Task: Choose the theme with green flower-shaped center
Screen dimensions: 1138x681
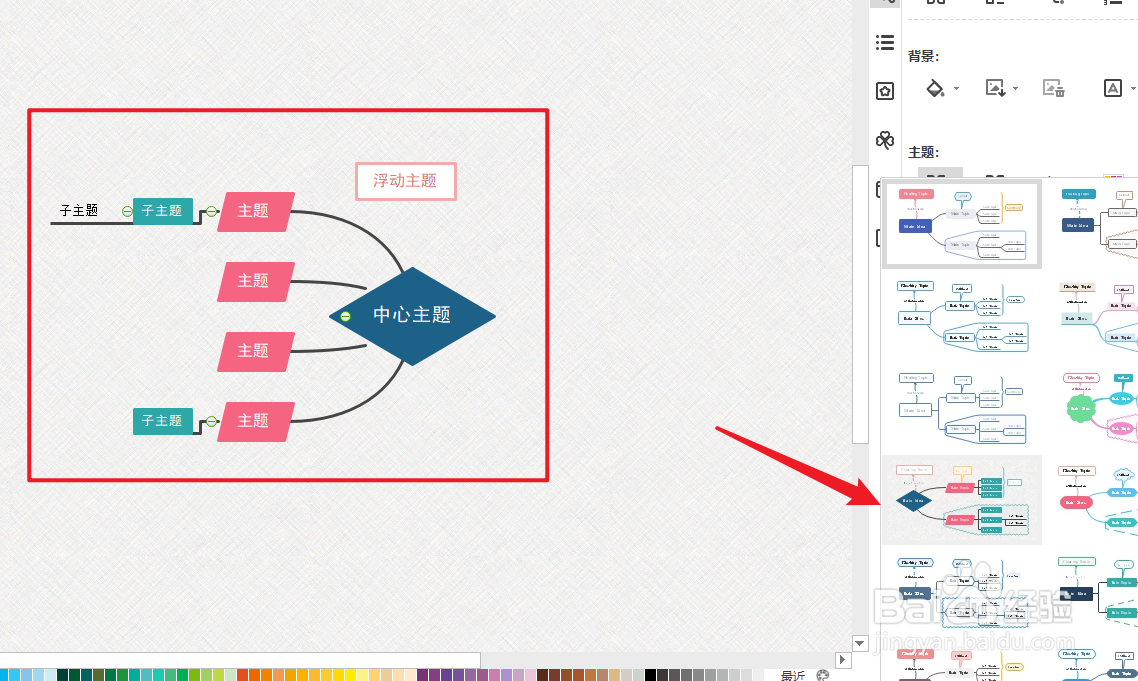Action: click(x=1097, y=408)
